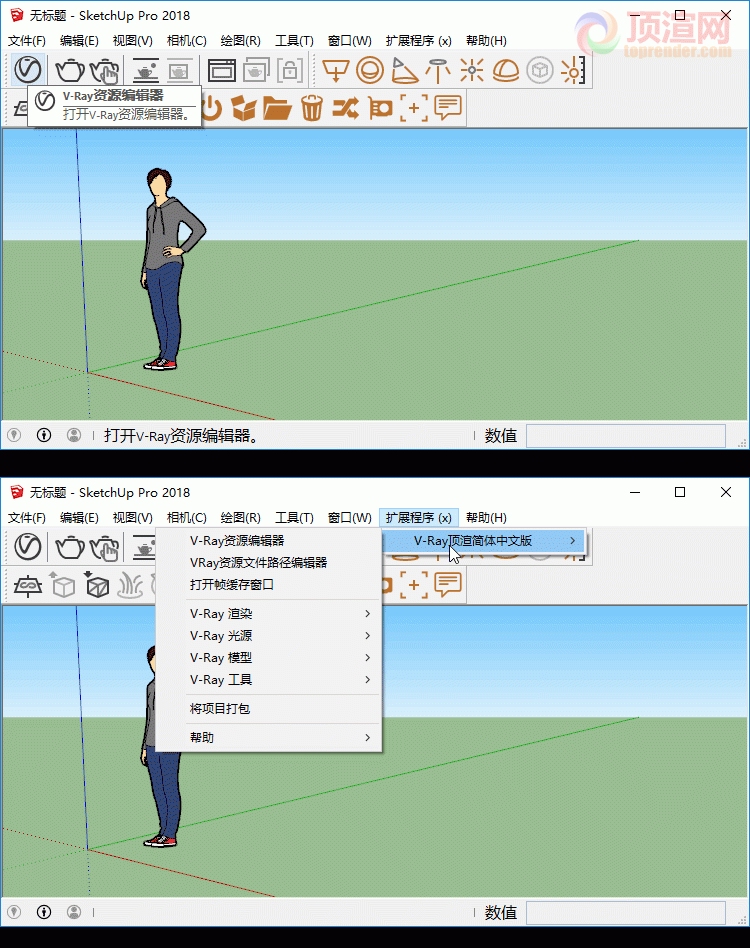
Task: Click the orange shuffle arrows icon
Action: click(x=346, y=108)
